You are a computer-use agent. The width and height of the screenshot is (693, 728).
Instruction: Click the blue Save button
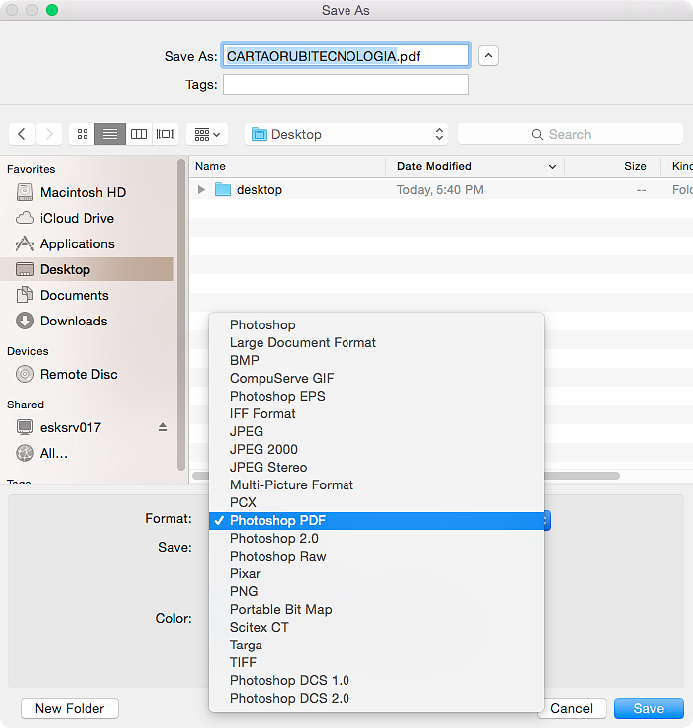tap(648, 708)
